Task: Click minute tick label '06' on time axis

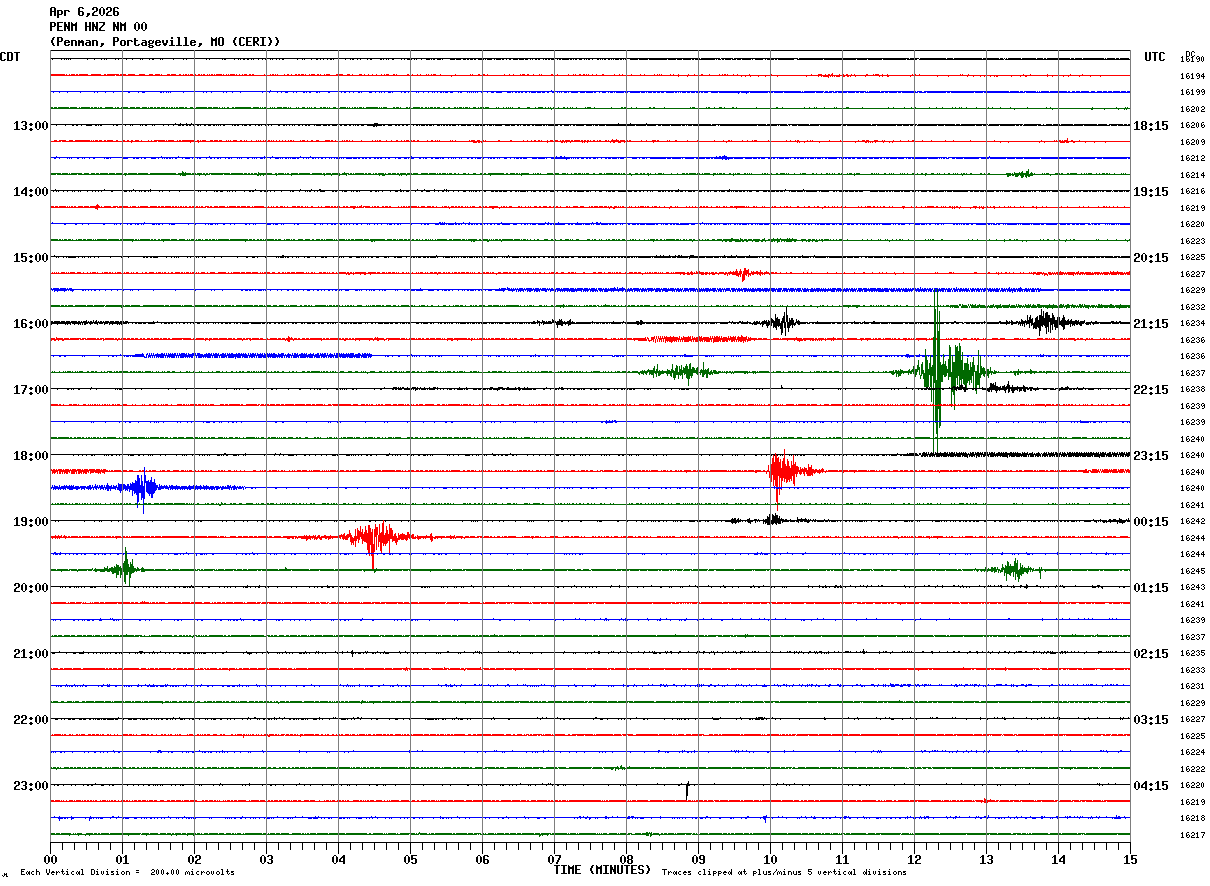Action: 482,859
